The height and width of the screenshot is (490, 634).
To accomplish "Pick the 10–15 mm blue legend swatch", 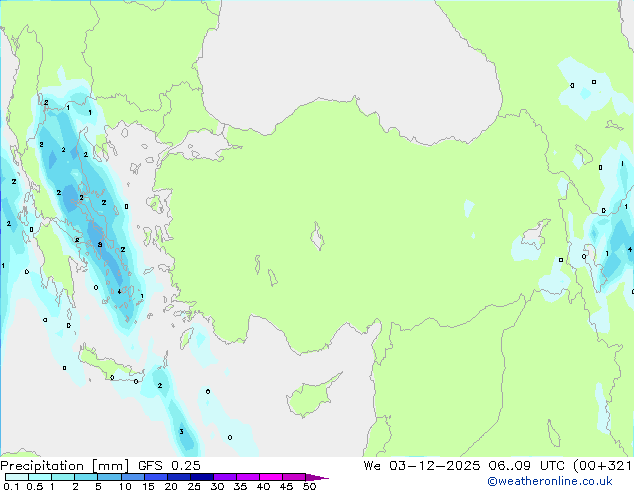I will 133,477.
